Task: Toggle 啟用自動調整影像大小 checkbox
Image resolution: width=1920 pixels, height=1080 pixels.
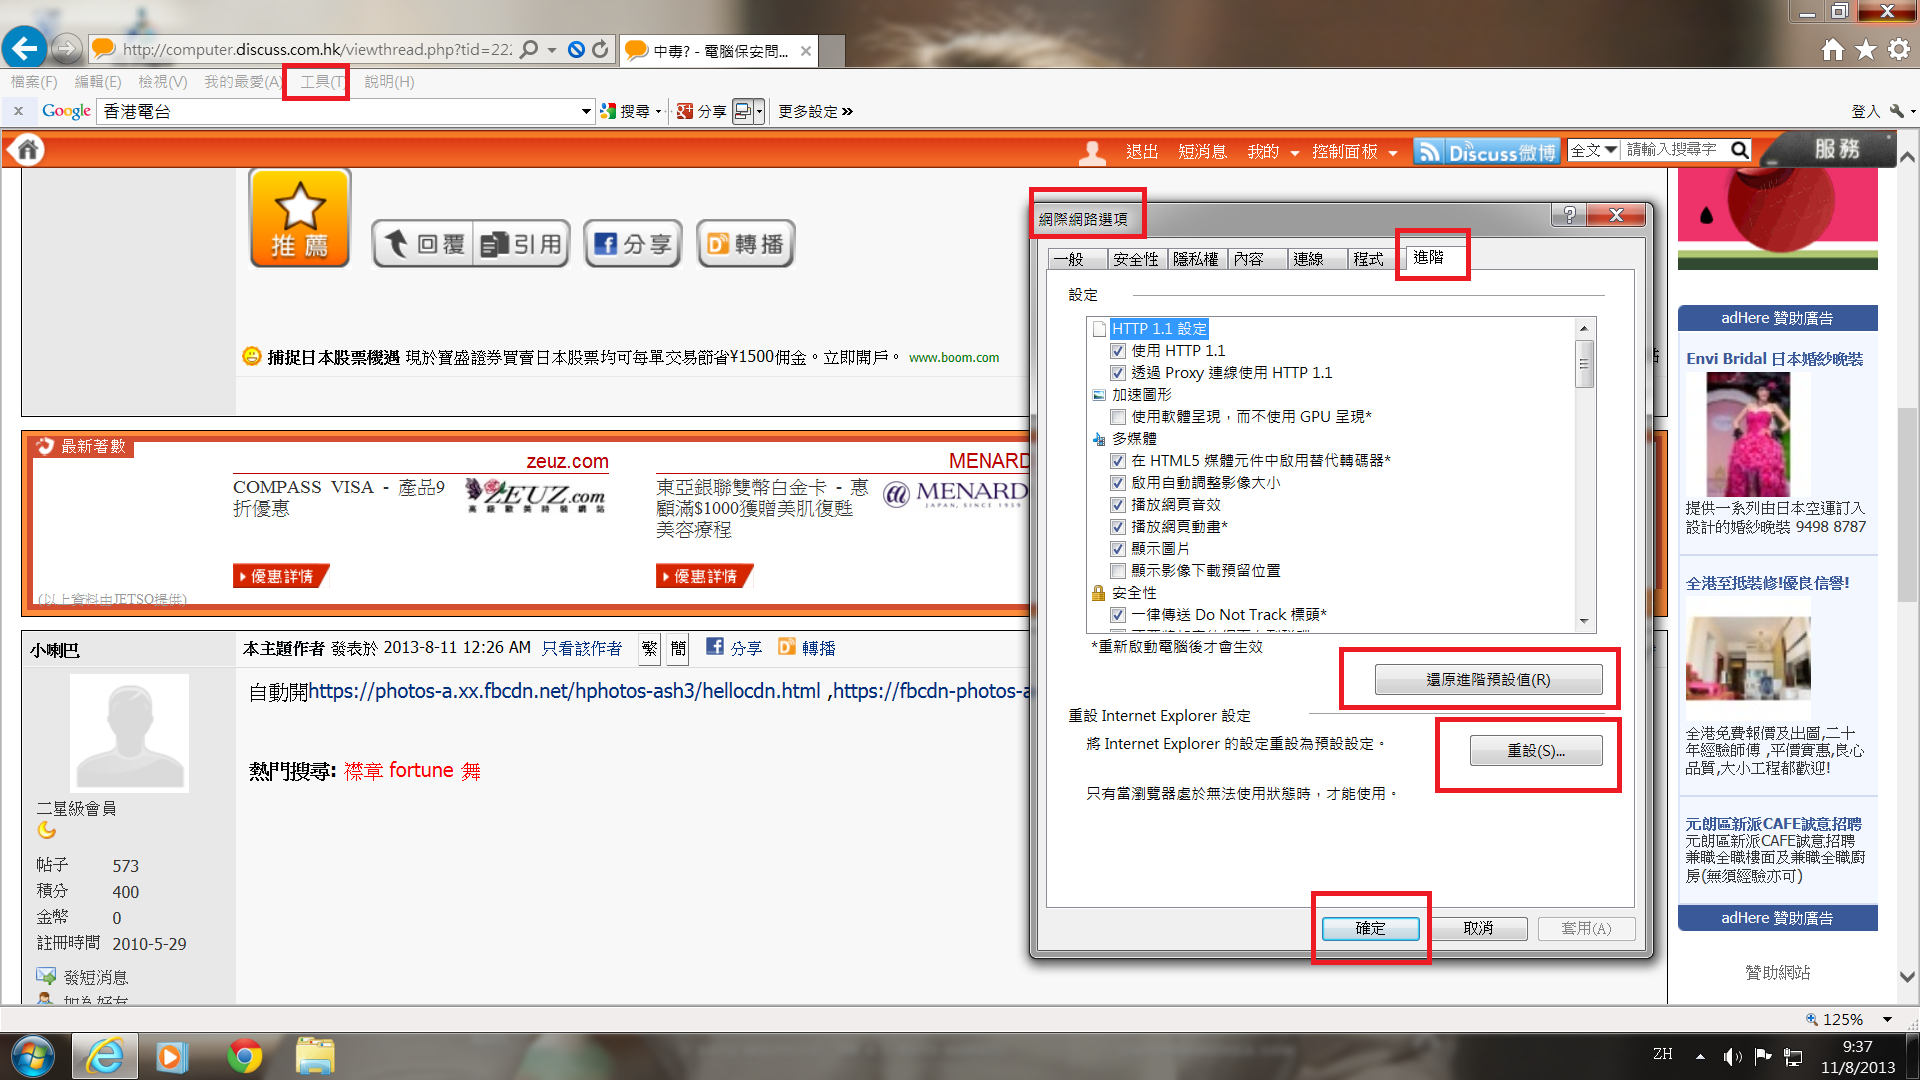Action: [x=1118, y=483]
